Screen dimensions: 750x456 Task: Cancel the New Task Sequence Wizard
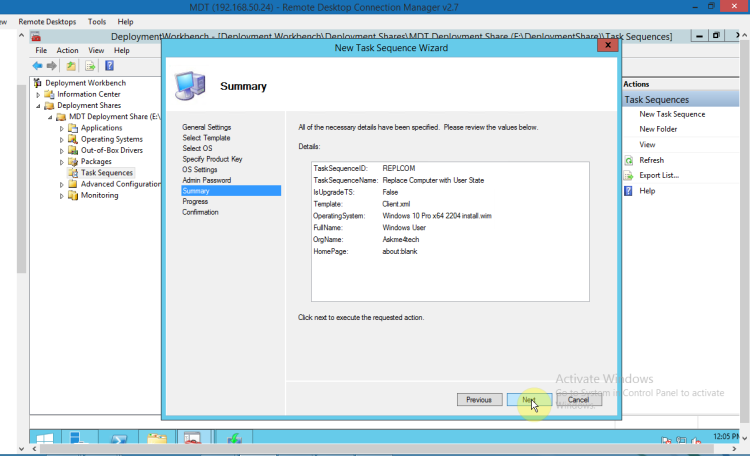pyautogui.click(x=578, y=399)
